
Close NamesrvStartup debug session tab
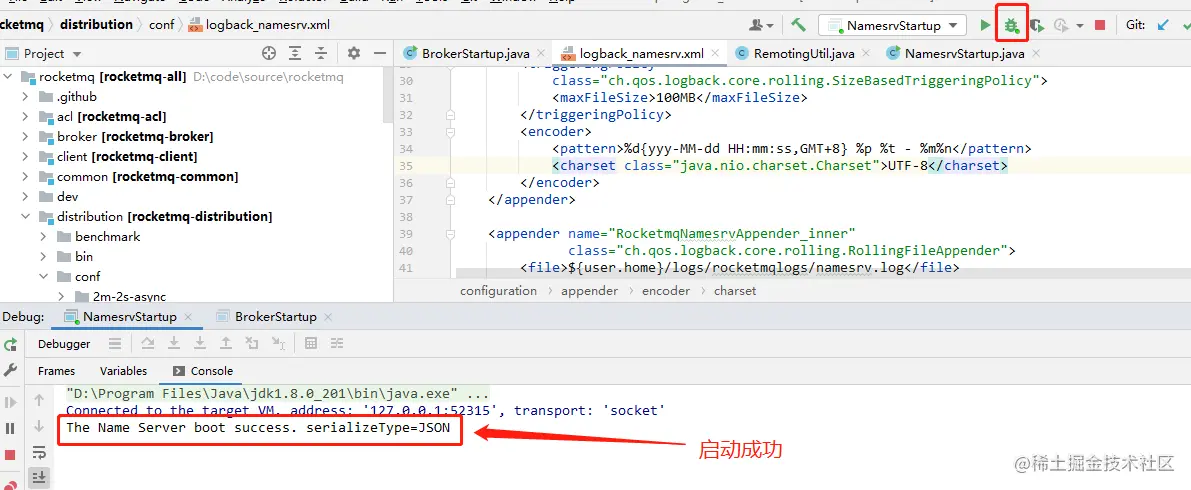click(188, 317)
